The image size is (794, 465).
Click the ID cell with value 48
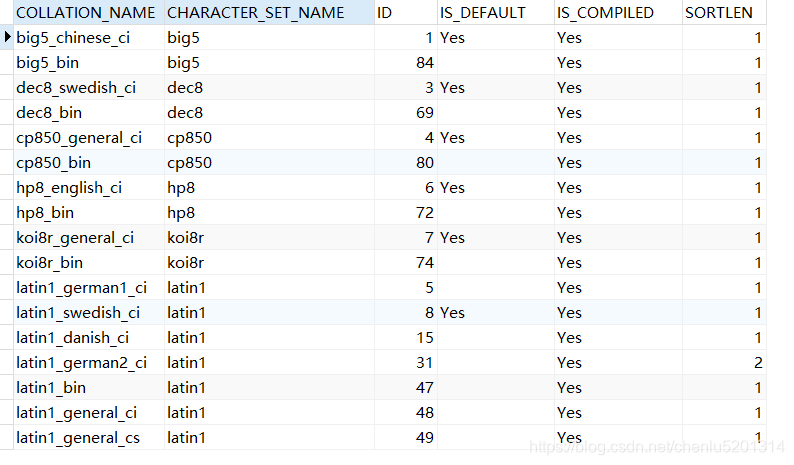406,412
